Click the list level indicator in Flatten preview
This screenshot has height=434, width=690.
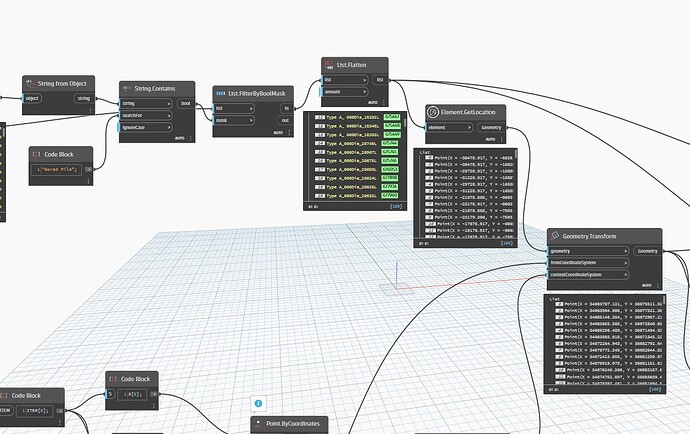[312, 206]
